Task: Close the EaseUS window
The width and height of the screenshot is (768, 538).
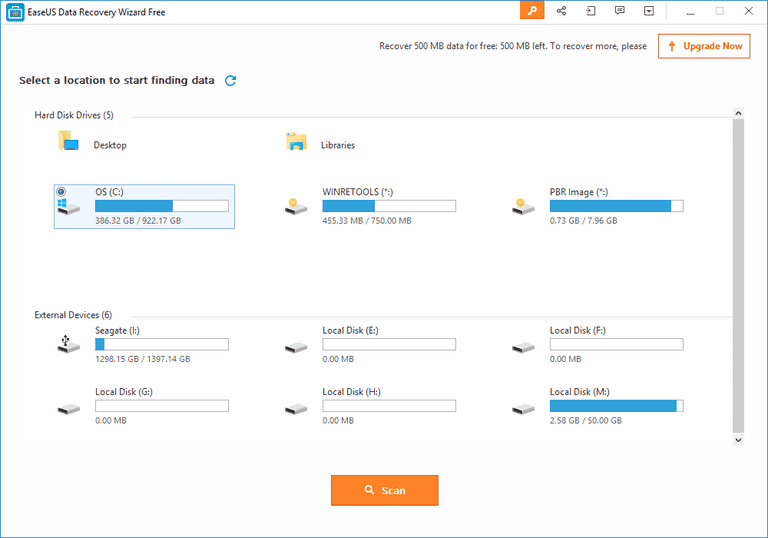Action: [748, 11]
